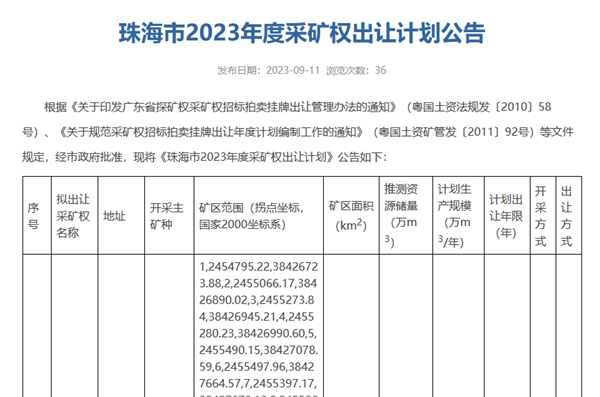600x397 pixels.
Task: Click the page title 珠海市2023年度采矿权出让计划公告
Action: tap(302, 33)
